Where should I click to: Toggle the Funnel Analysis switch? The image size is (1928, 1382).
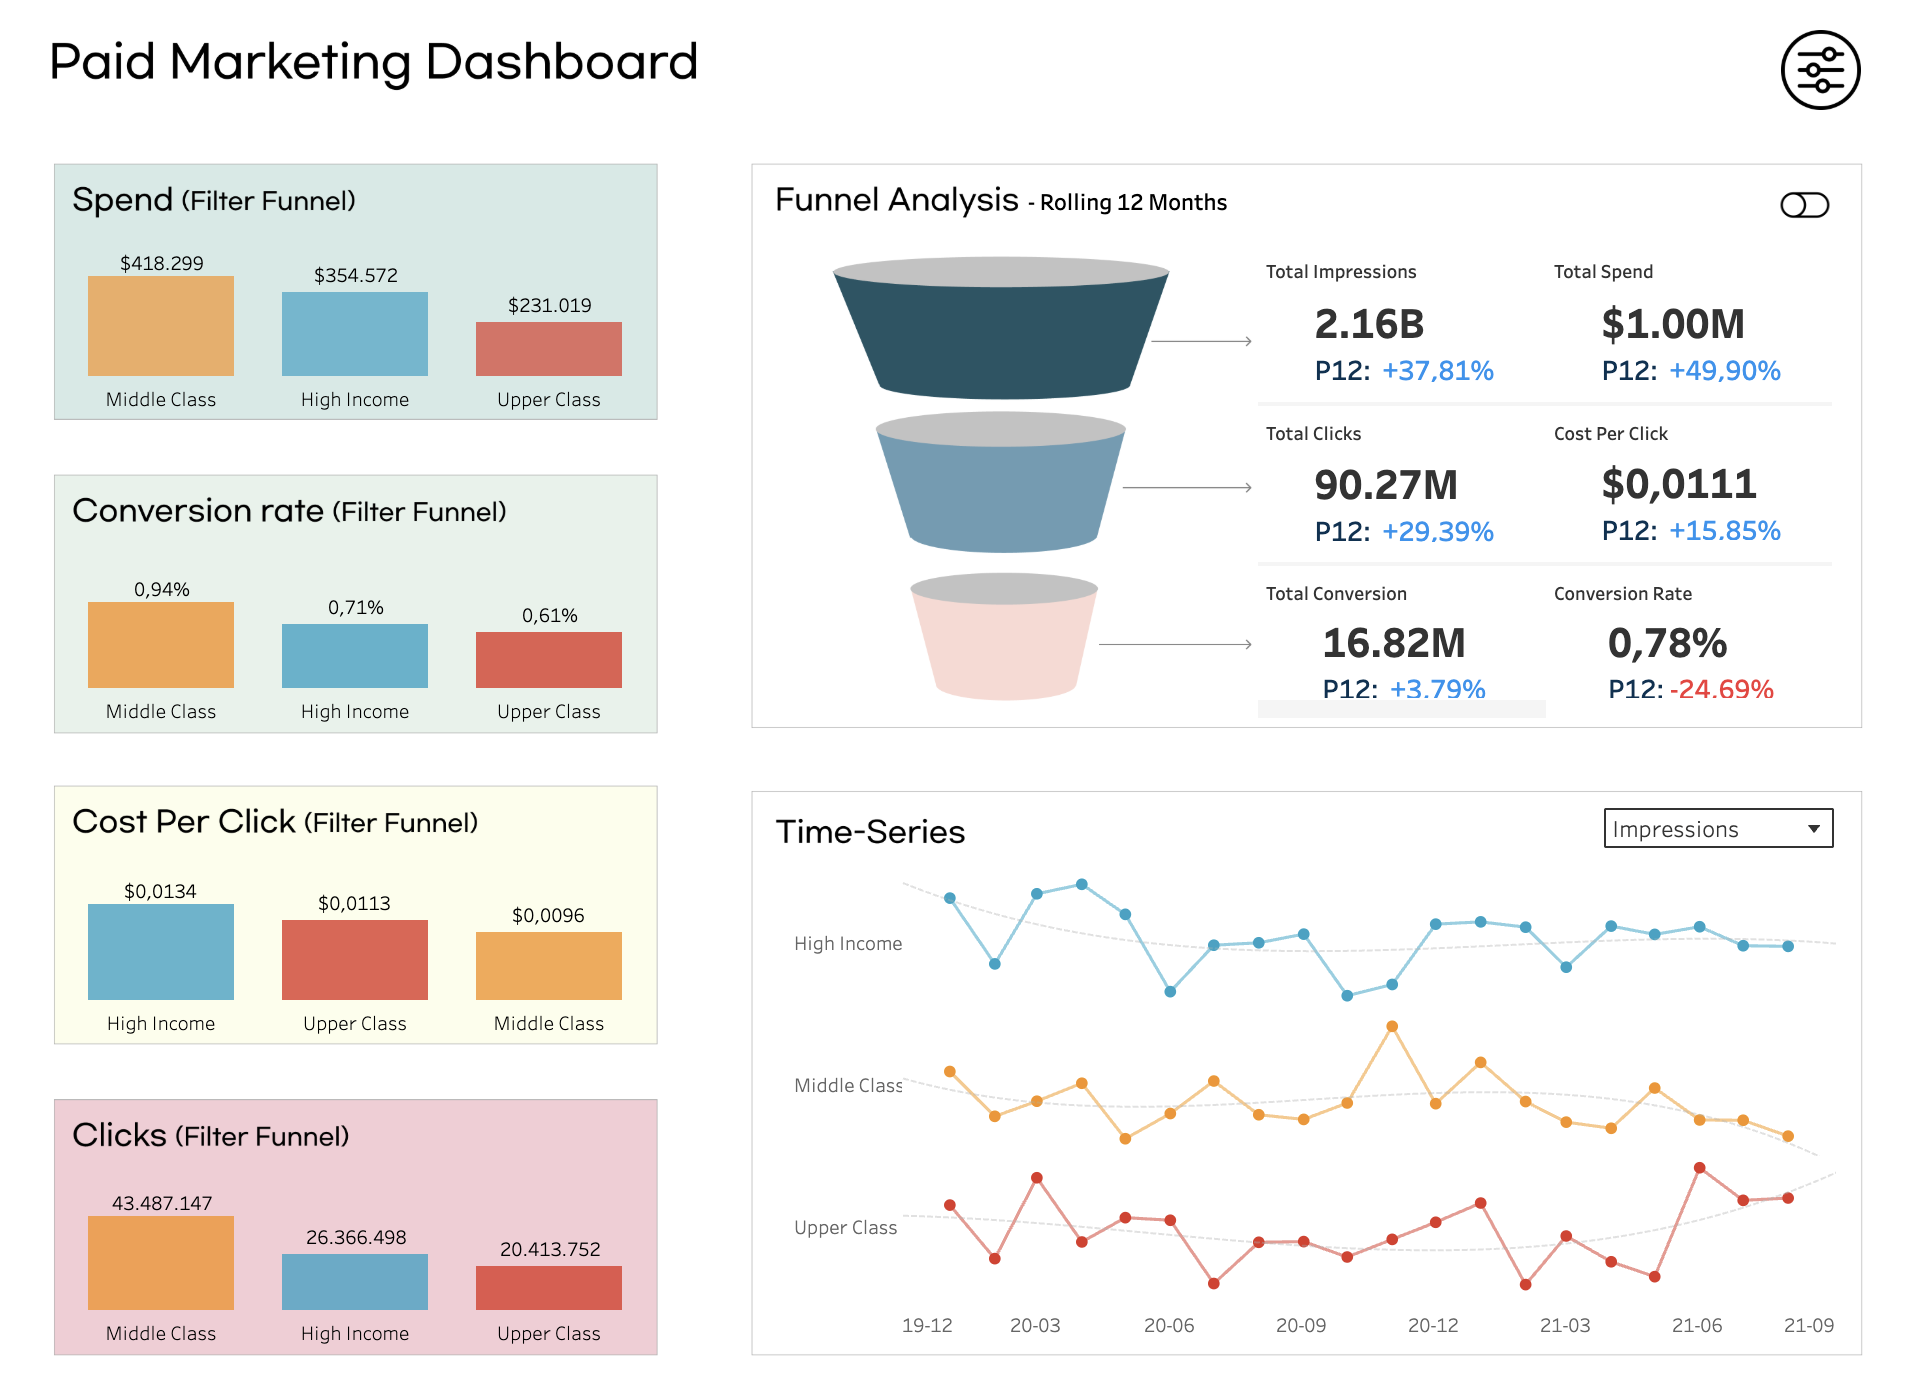pos(1804,205)
